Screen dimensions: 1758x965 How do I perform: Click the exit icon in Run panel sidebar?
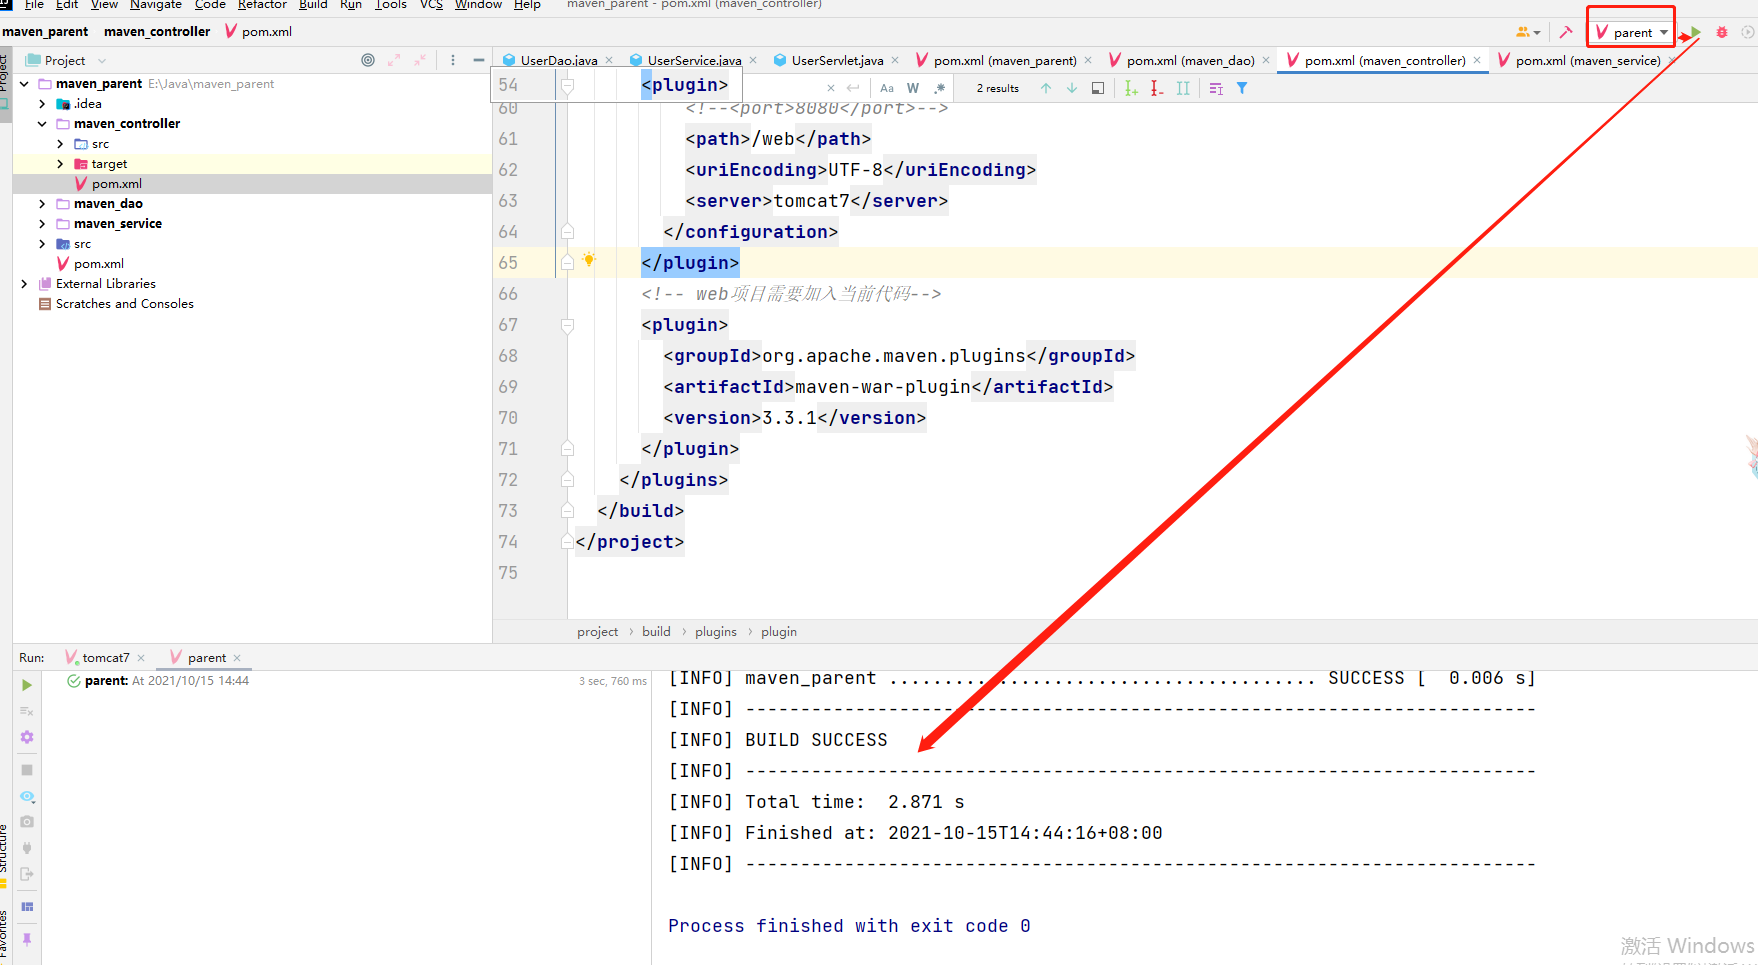(x=27, y=874)
